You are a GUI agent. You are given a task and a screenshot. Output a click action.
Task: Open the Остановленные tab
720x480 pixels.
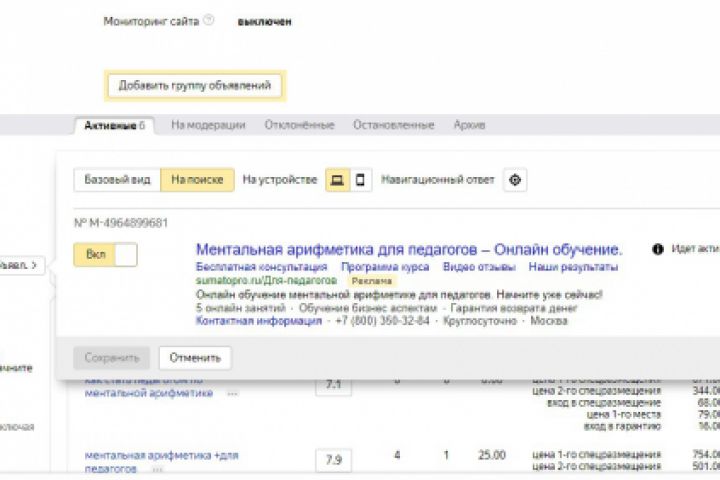394,125
